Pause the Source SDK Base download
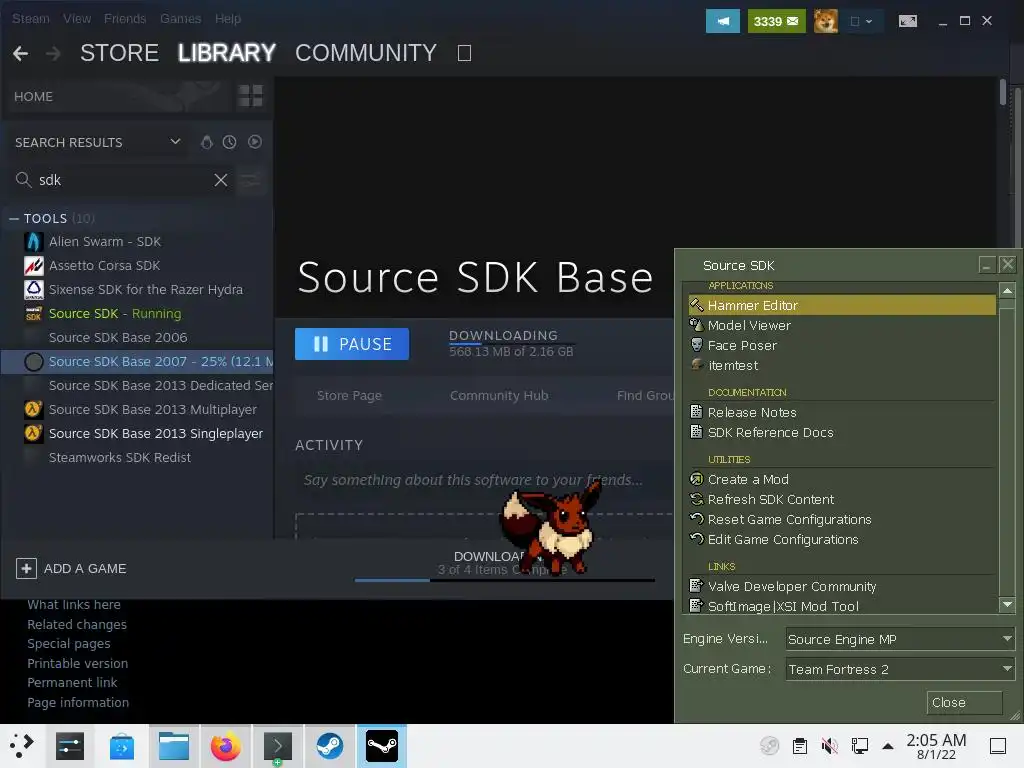The width and height of the screenshot is (1024, 768). coord(352,344)
